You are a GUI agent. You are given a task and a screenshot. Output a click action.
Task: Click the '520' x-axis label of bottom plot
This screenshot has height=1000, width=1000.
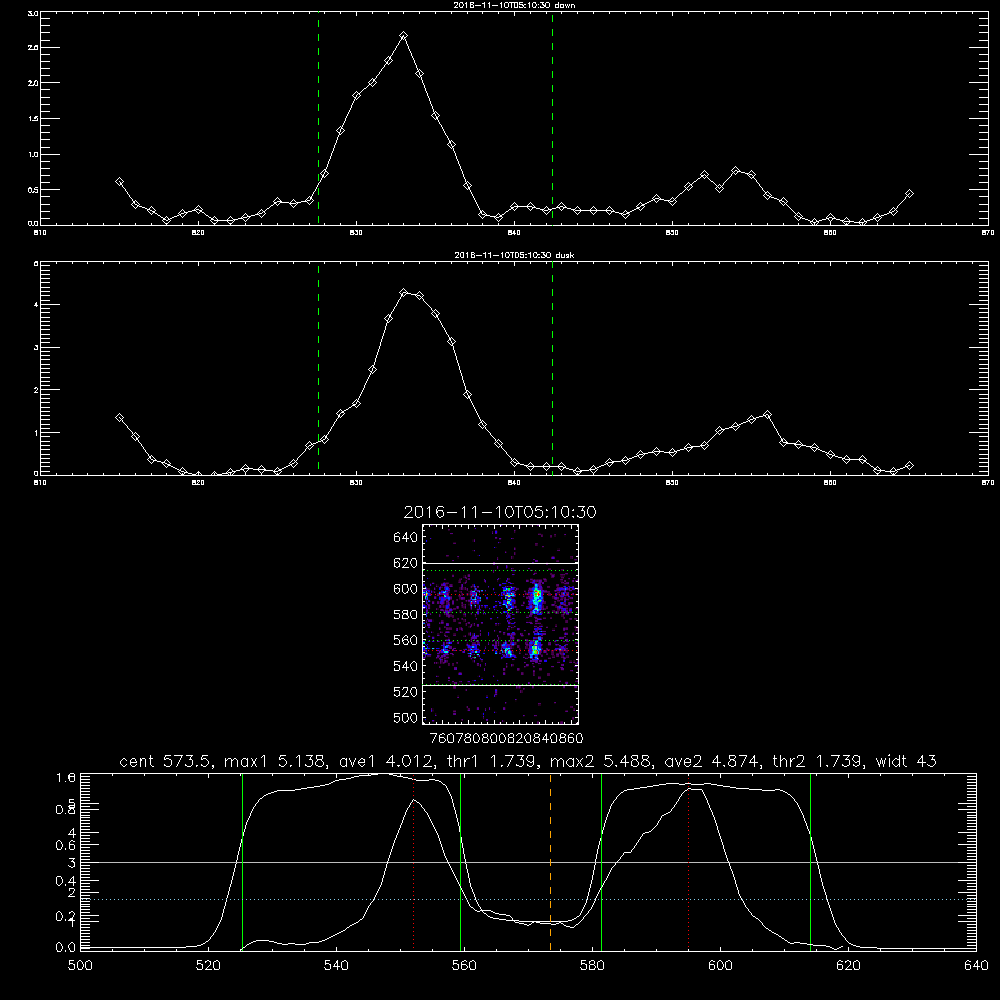208,966
